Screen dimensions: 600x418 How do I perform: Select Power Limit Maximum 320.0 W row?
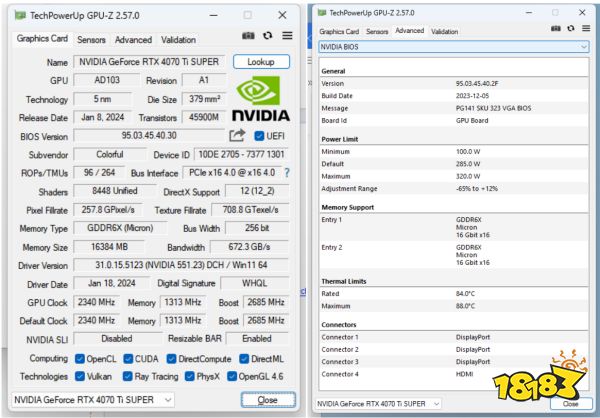[x=454, y=176]
